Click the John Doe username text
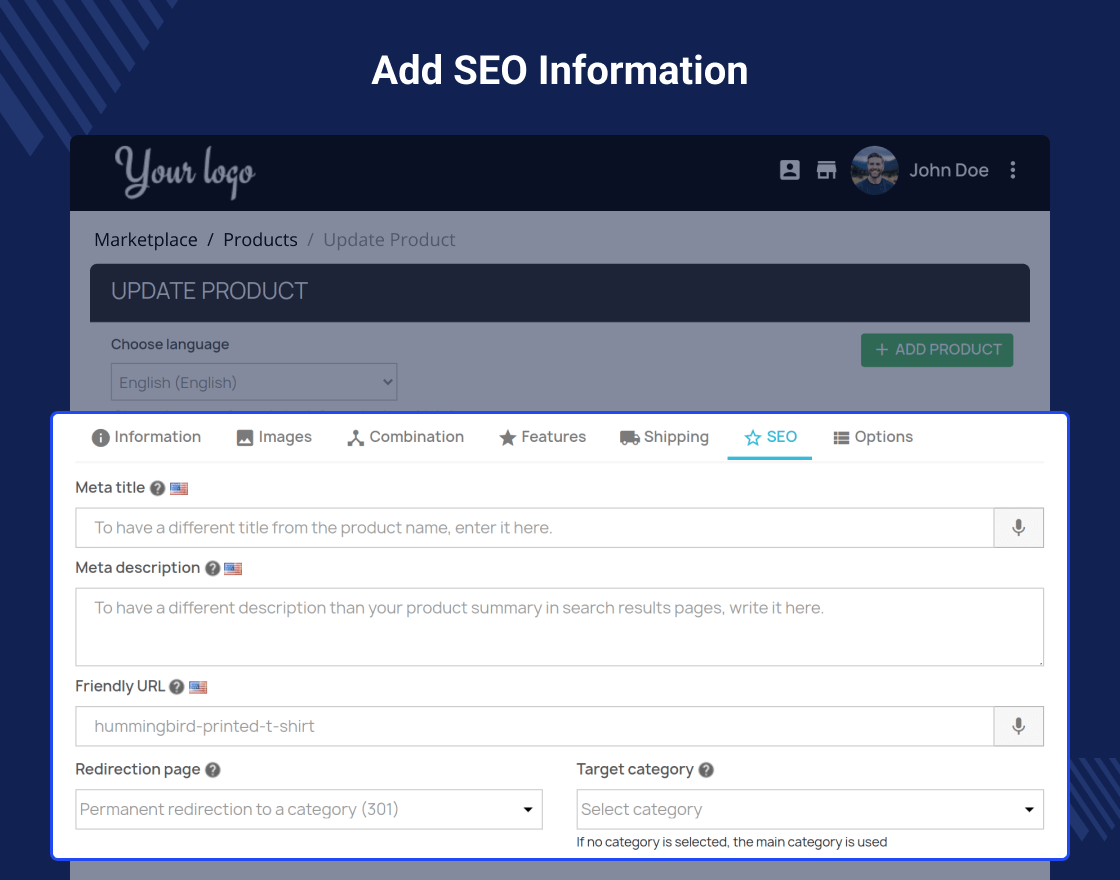 (949, 170)
